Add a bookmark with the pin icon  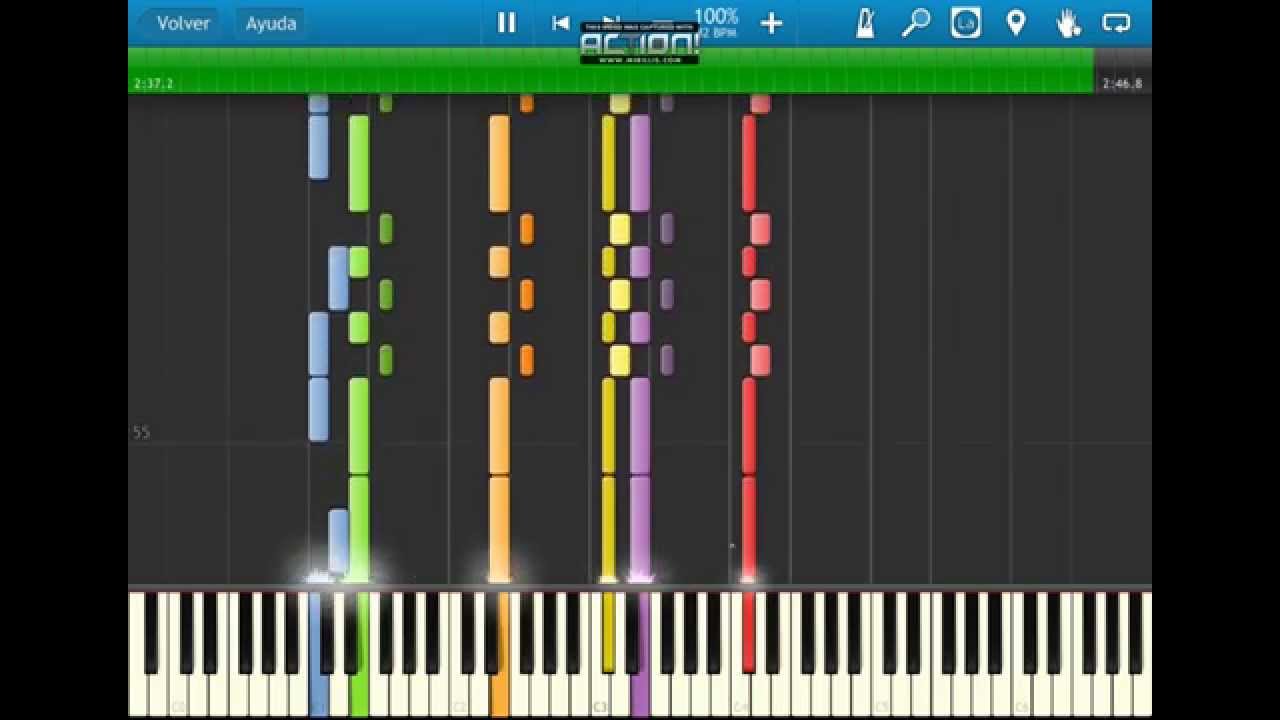pos(1016,23)
